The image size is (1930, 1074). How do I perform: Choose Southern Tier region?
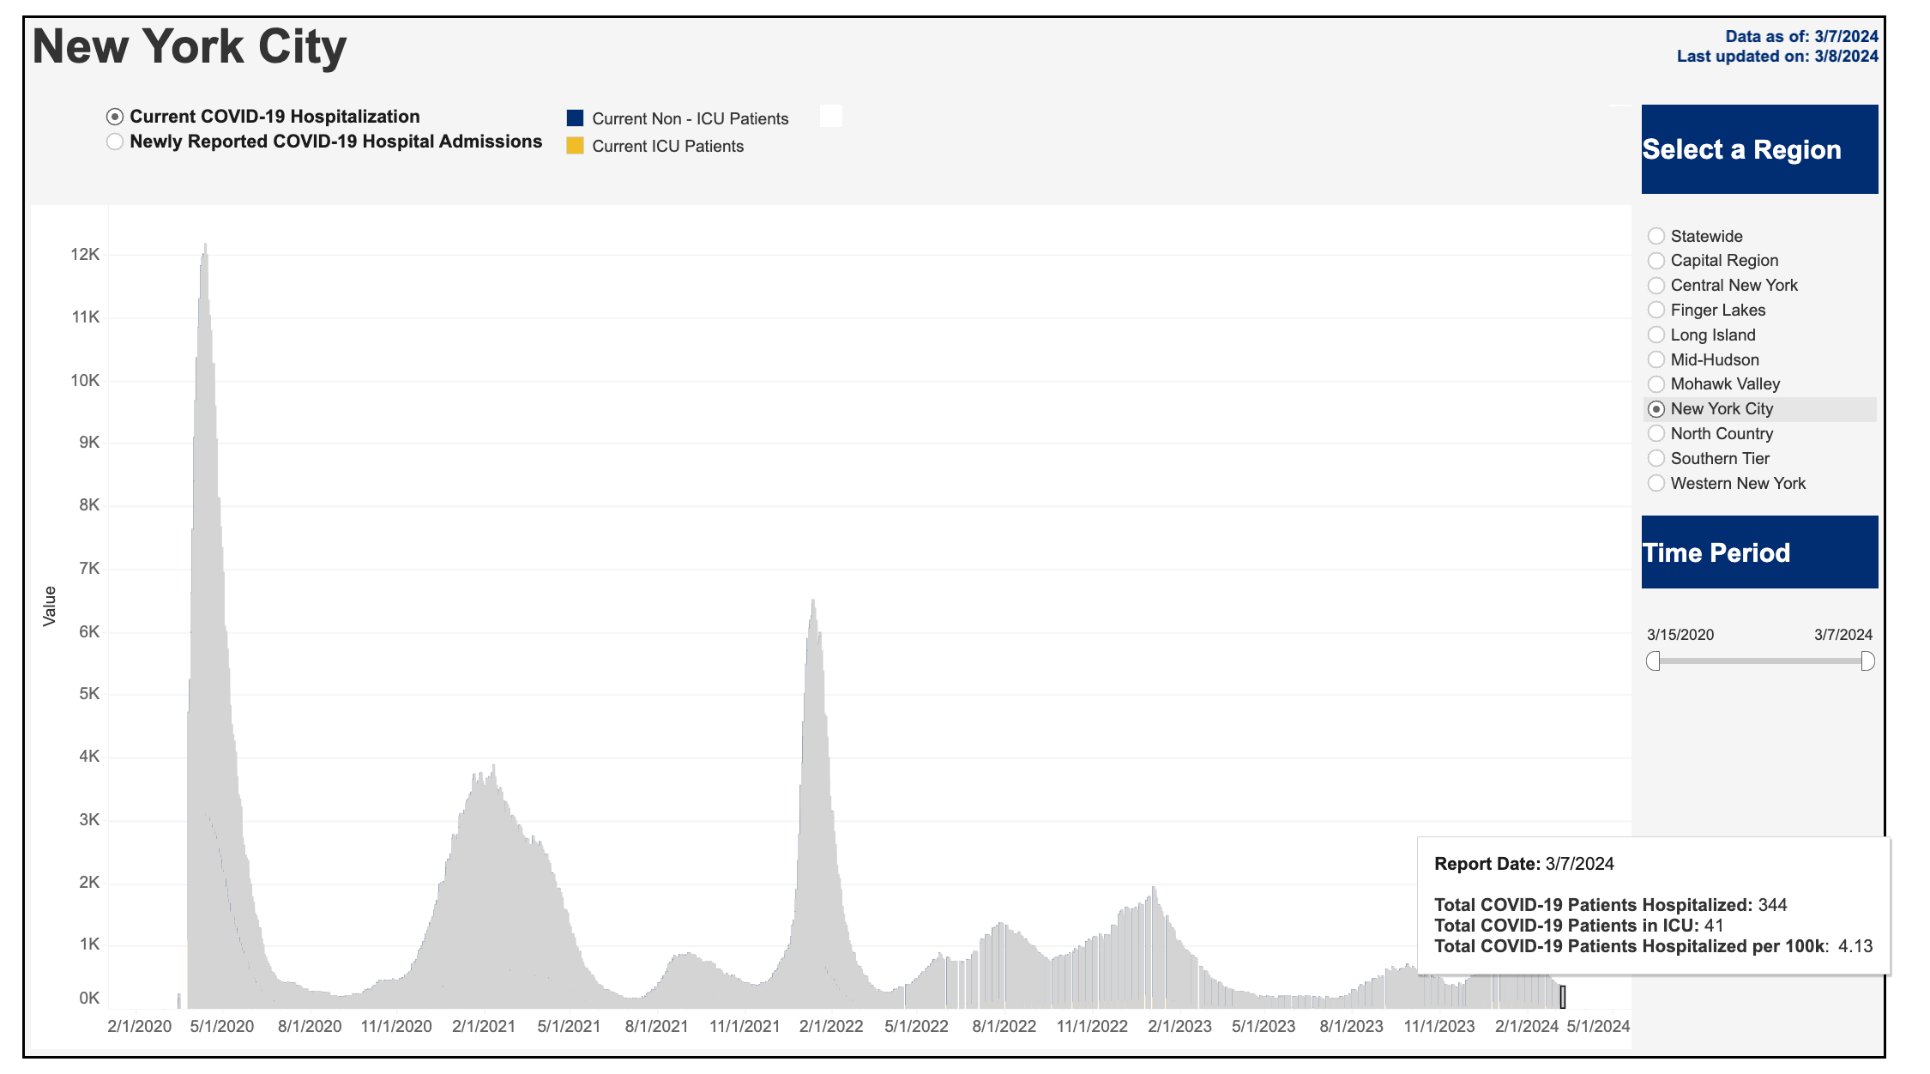[x=1656, y=459]
